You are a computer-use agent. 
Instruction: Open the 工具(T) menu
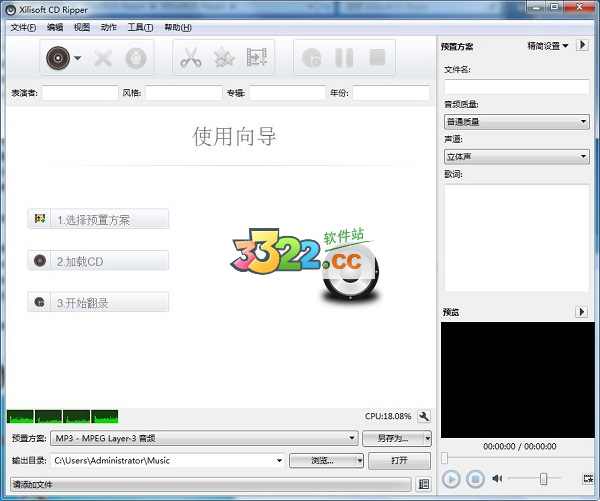140,28
